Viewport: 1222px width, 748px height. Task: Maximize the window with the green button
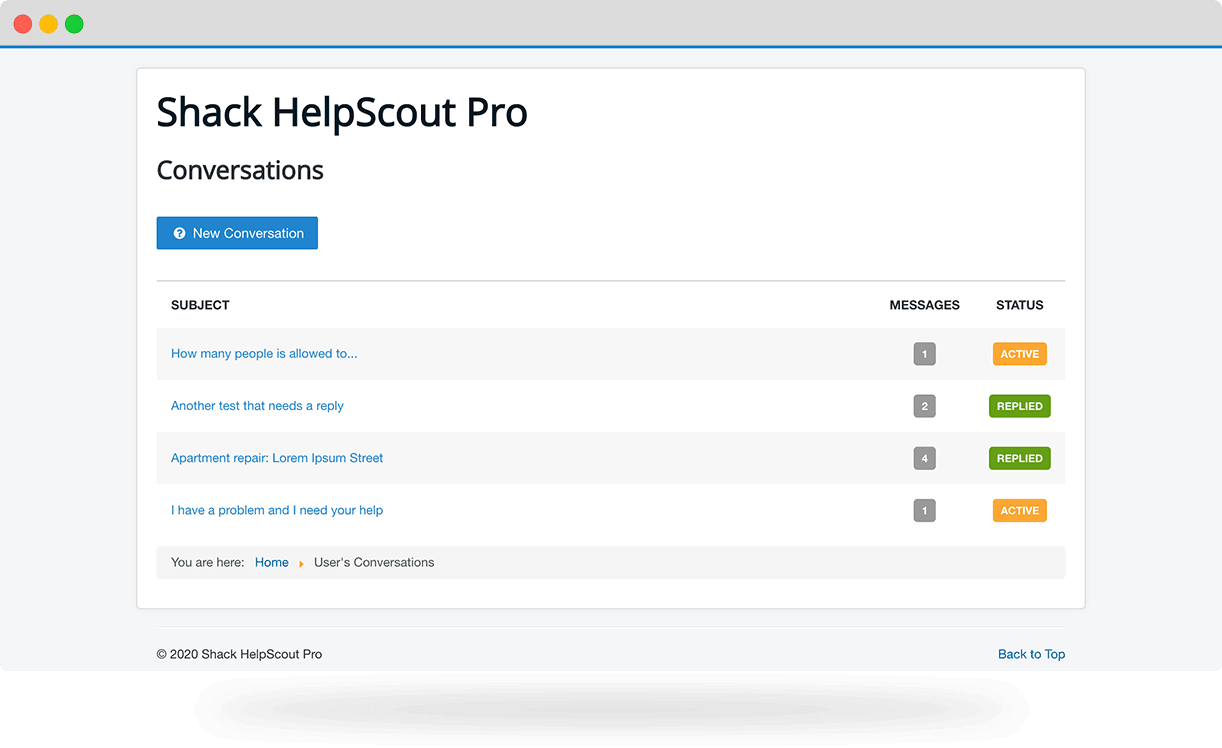[74, 24]
